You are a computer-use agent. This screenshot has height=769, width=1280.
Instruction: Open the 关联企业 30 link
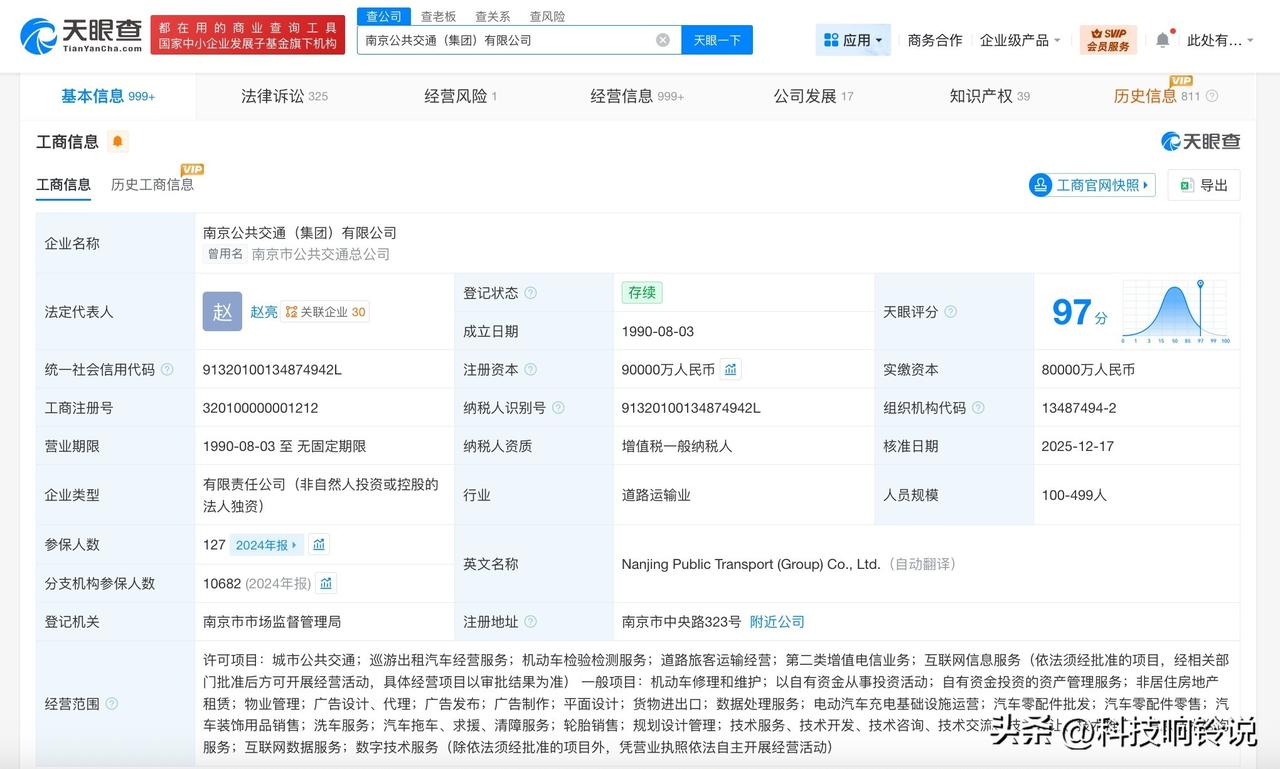point(326,311)
